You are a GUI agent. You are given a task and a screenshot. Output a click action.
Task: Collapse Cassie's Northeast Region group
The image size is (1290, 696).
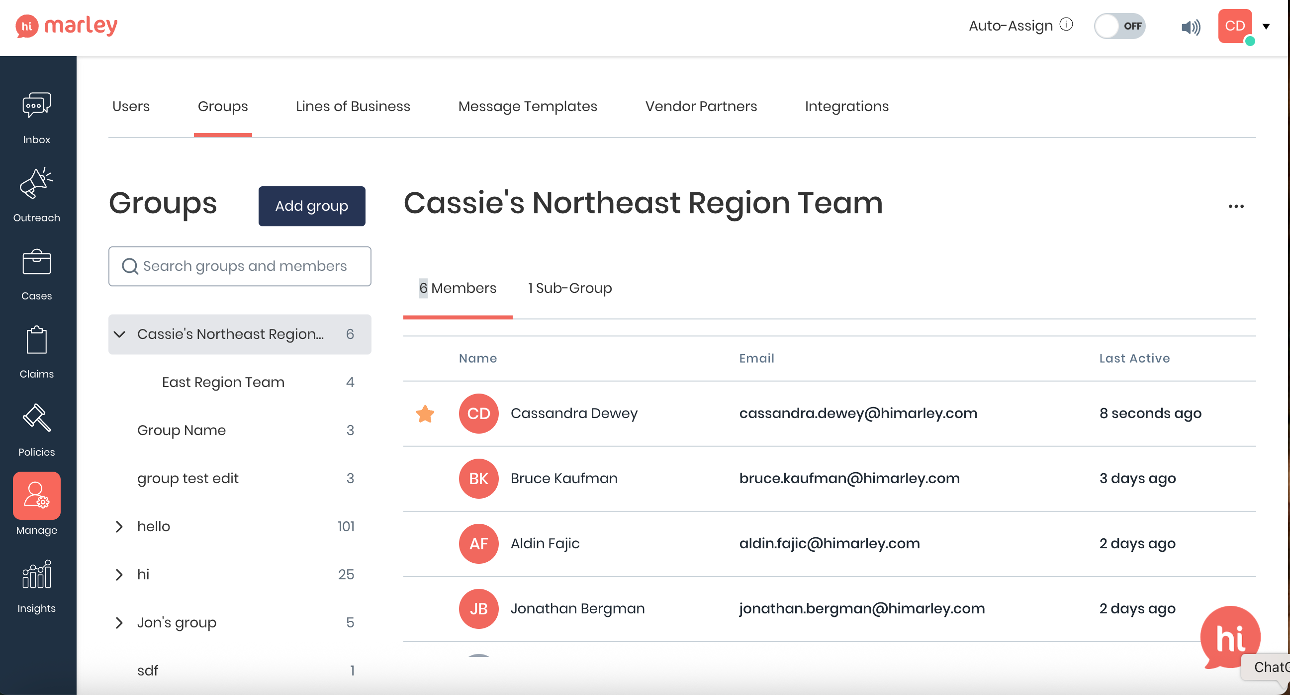coord(120,335)
